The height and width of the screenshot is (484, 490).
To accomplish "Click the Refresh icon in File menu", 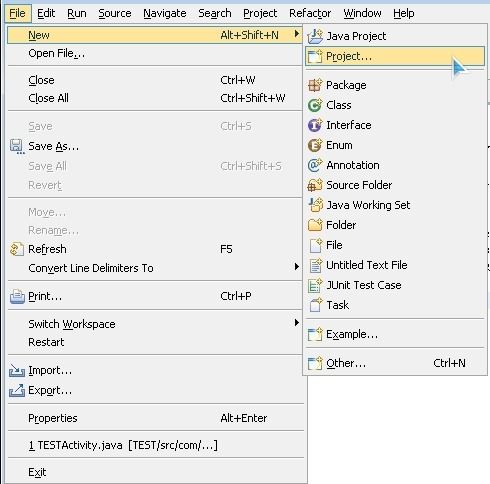I will [x=17, y=249].
